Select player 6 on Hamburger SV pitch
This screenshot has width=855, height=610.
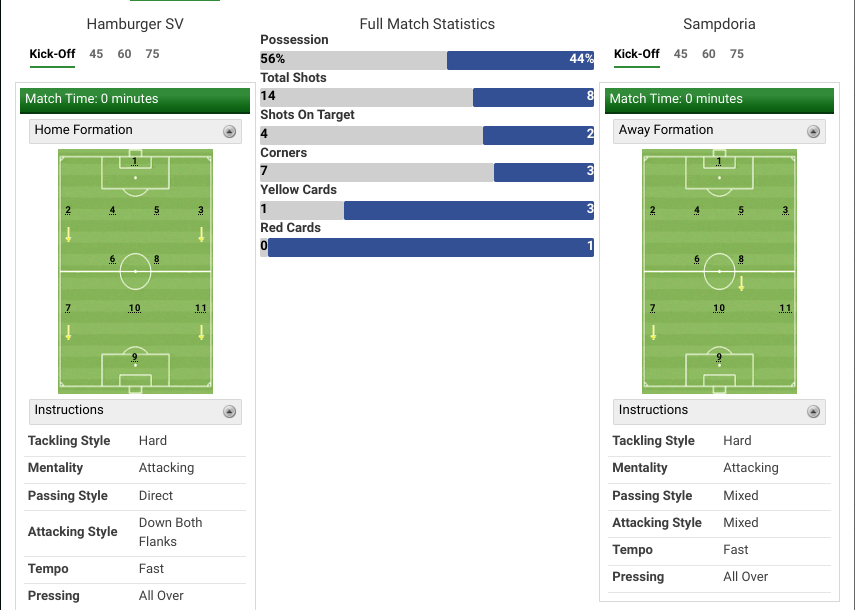click(112, 259)
